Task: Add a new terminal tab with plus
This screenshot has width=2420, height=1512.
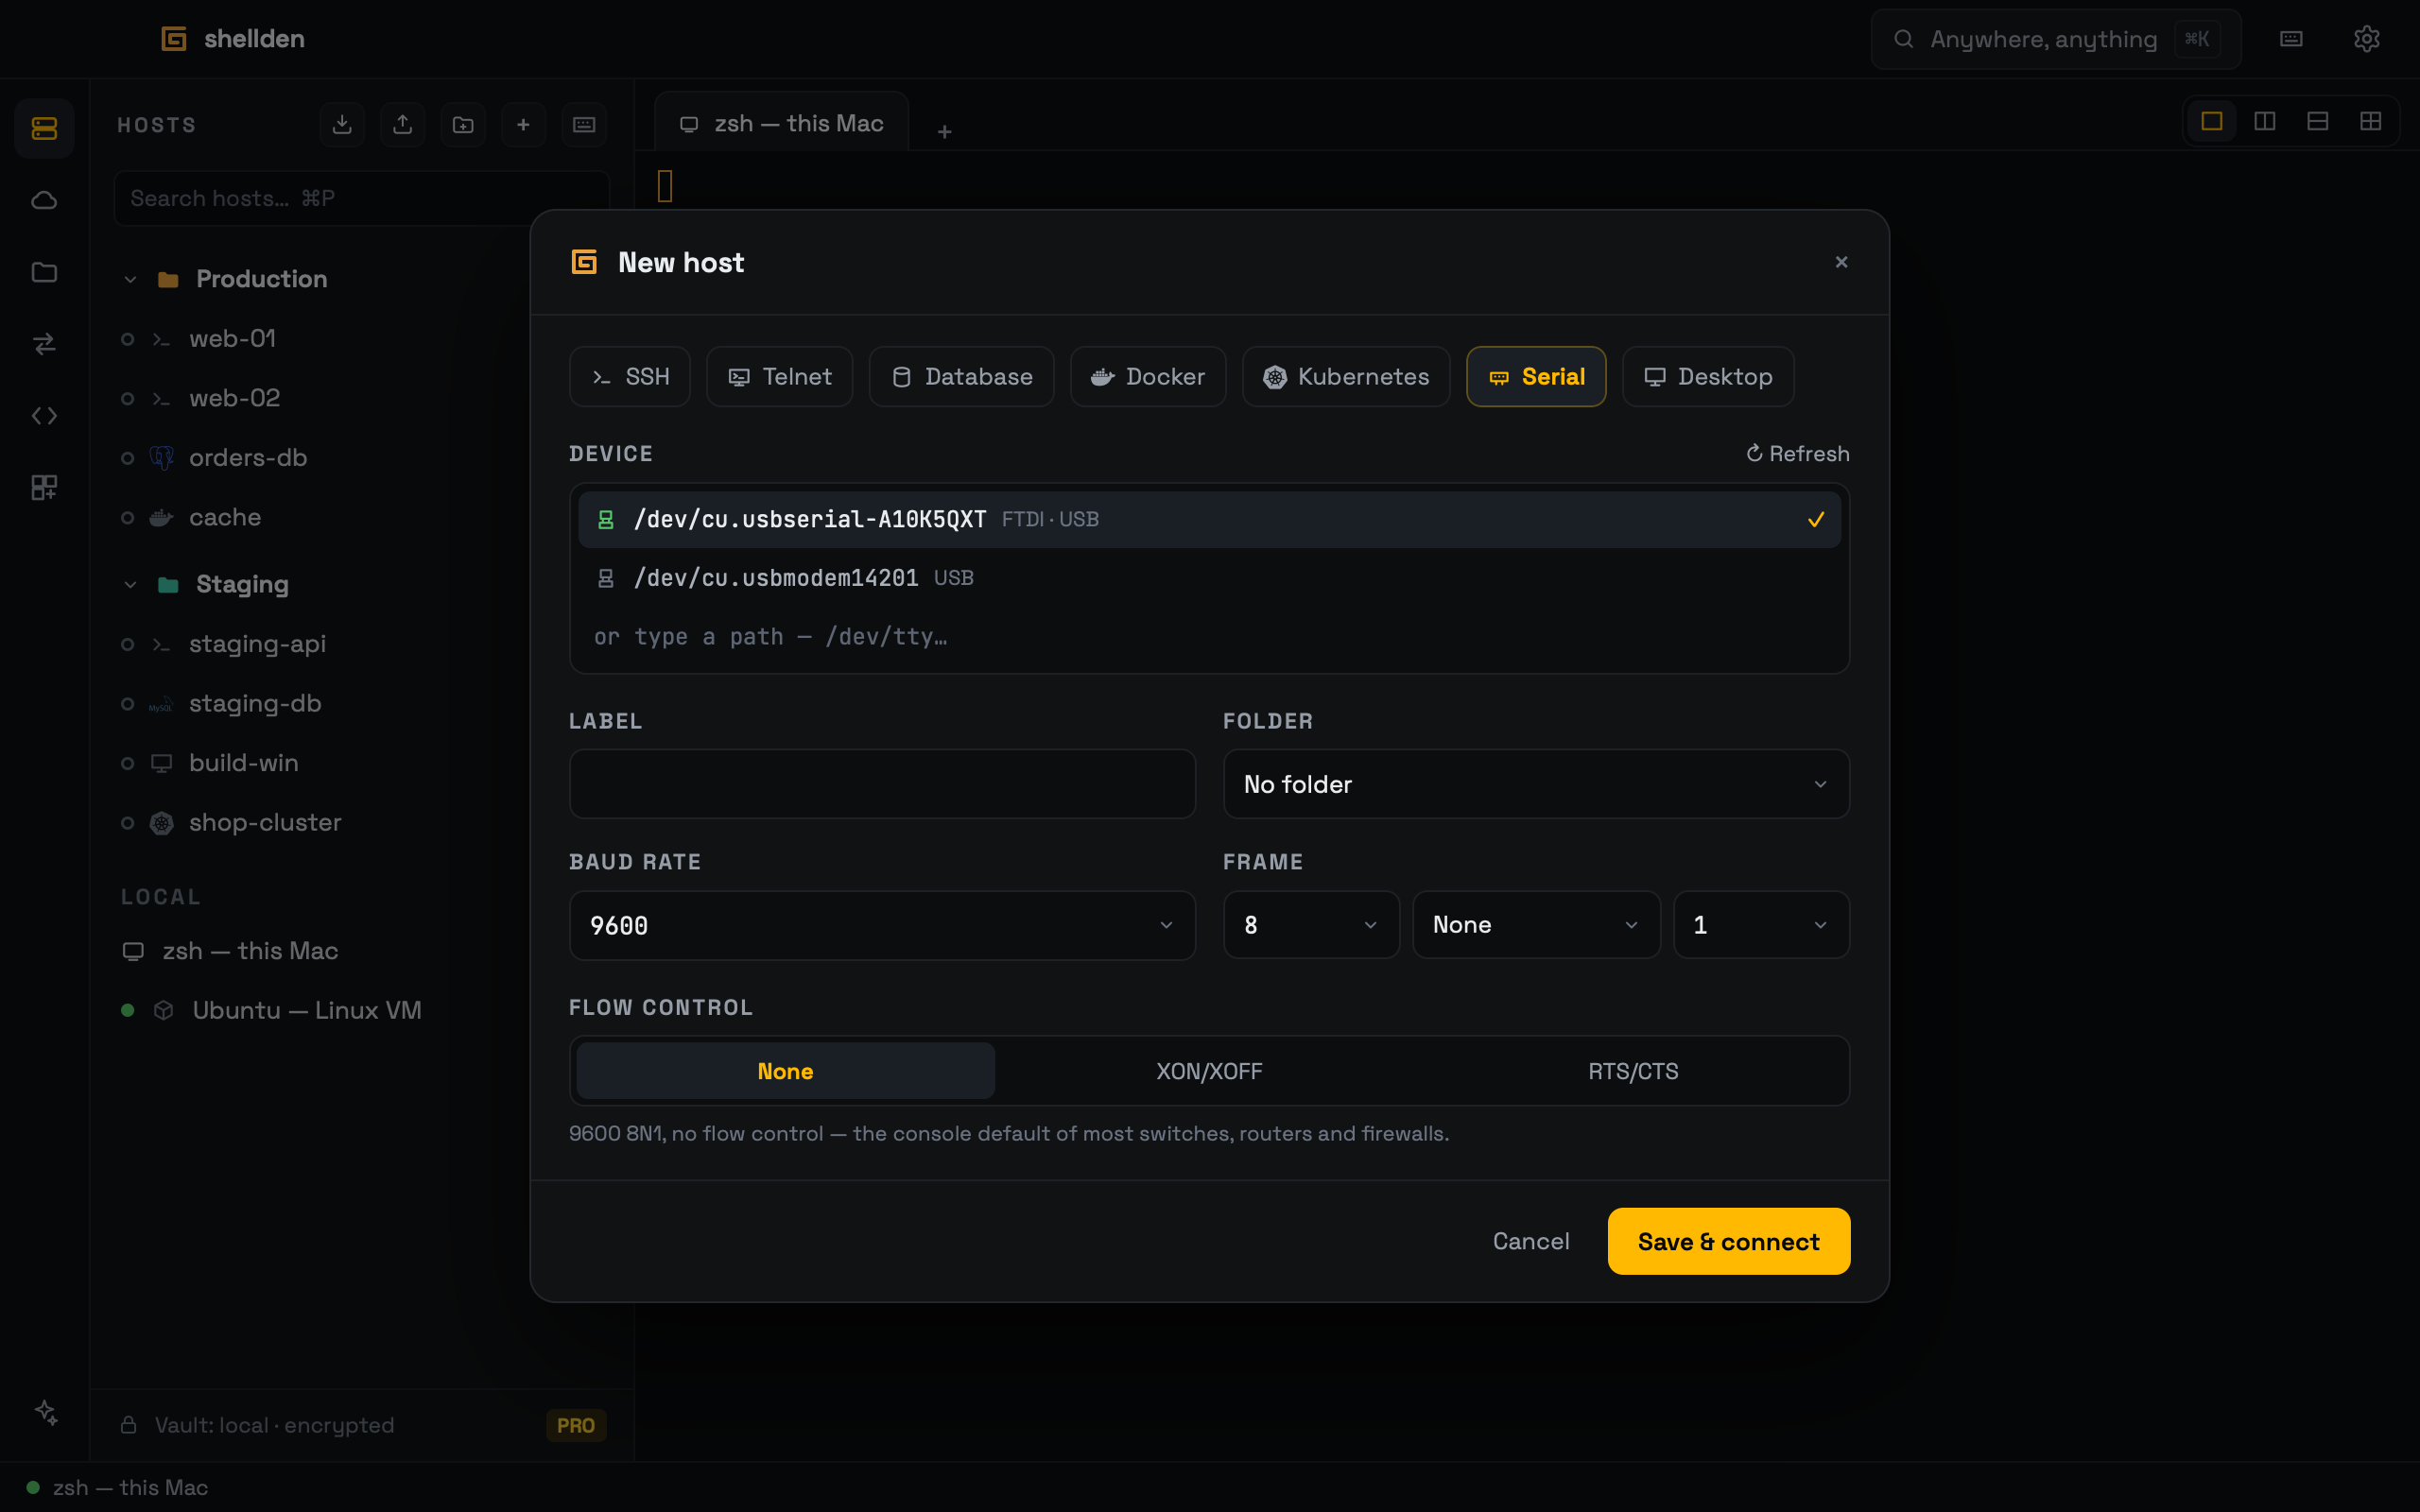Action: pyautogui.click(x=944, y=131)
